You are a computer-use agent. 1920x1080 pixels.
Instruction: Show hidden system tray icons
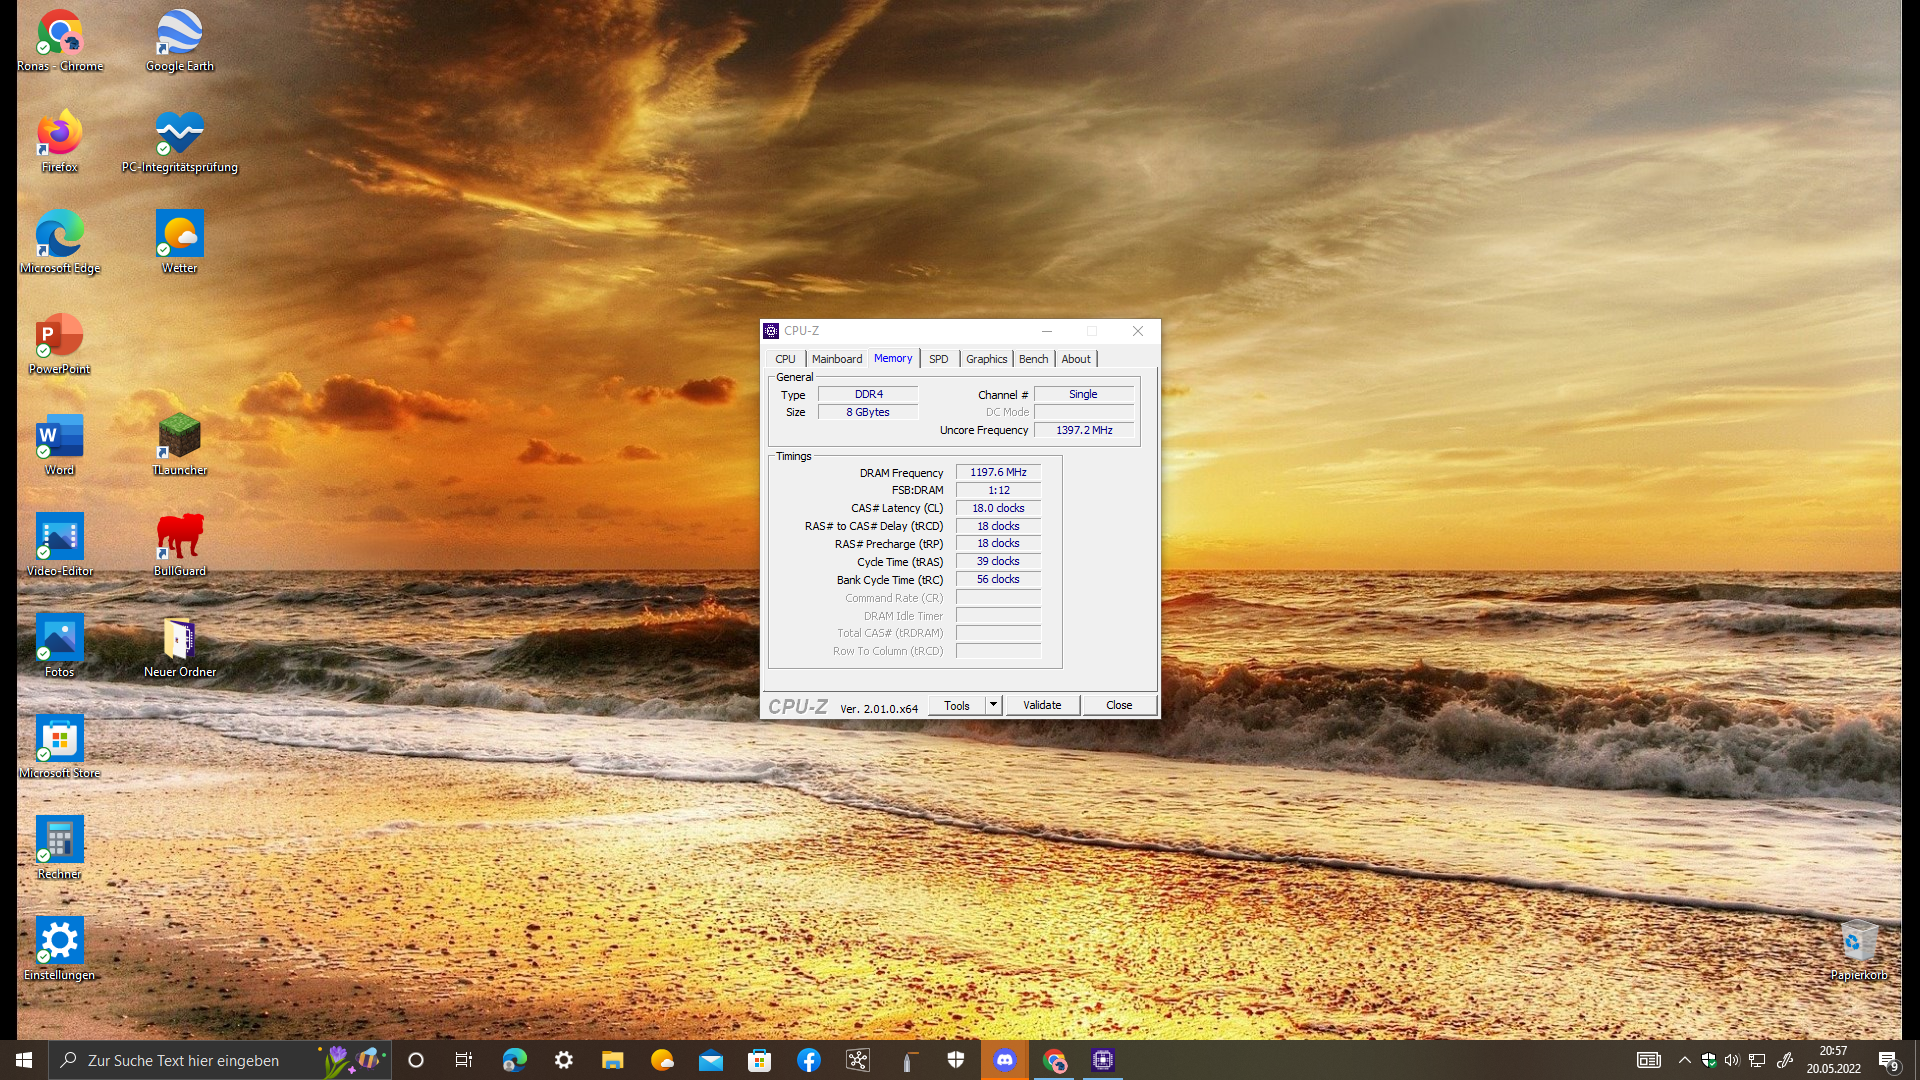pos(1684,1060)
